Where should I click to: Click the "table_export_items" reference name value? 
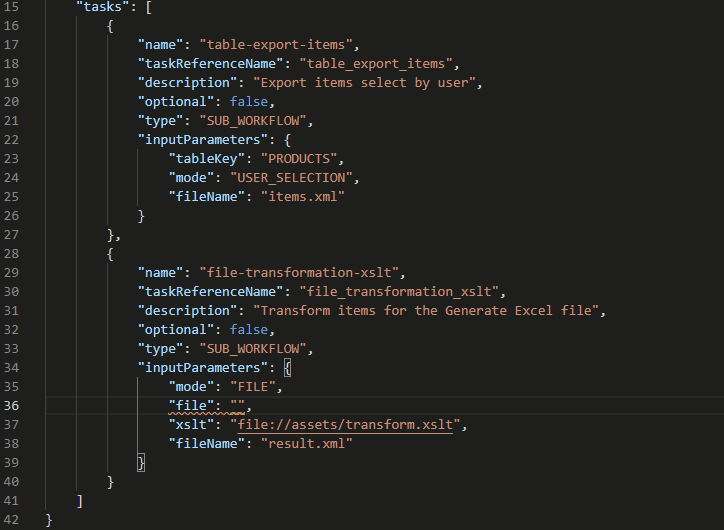pyautogui.click(x=375, y=63)
